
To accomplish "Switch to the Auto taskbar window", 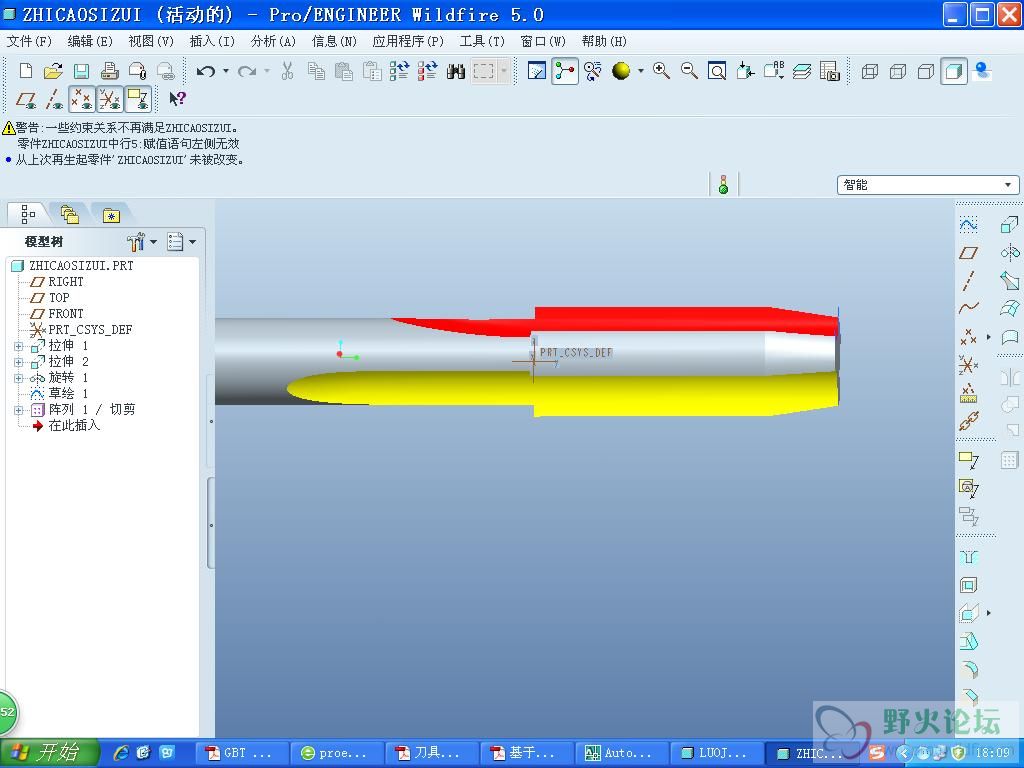I will 622,753.
